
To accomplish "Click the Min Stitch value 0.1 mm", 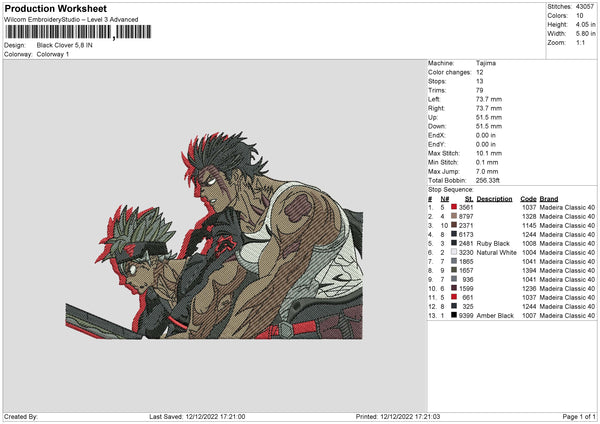I will coord(487,162).
